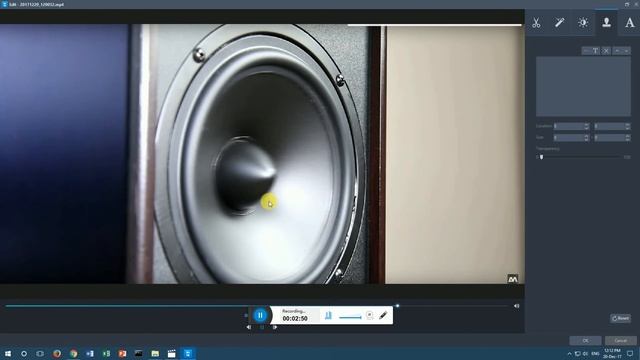The width and height of the screenshot is (640, 360).
Task: Add a text watermark with T button
Action: point(596,51)
